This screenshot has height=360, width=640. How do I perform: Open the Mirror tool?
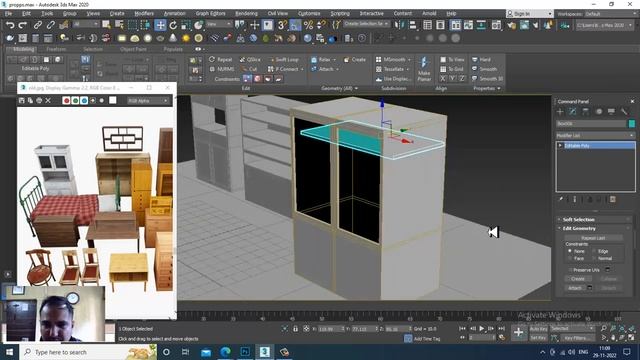pos(399,25)
